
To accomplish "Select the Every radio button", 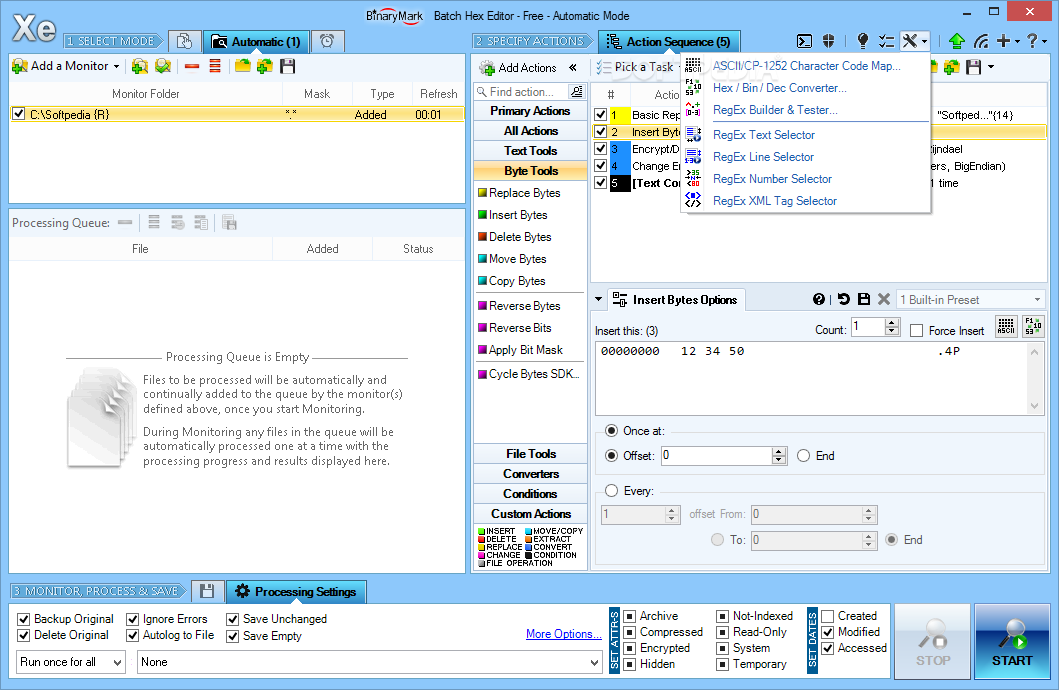I will [x=611, y=491].
